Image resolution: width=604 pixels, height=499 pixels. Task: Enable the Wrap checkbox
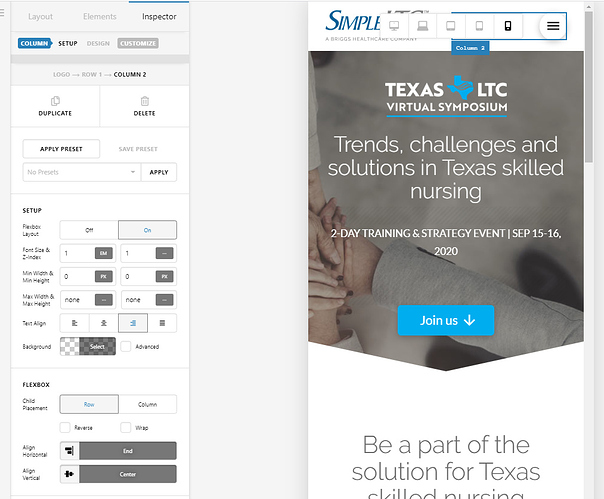click(126, 427)
